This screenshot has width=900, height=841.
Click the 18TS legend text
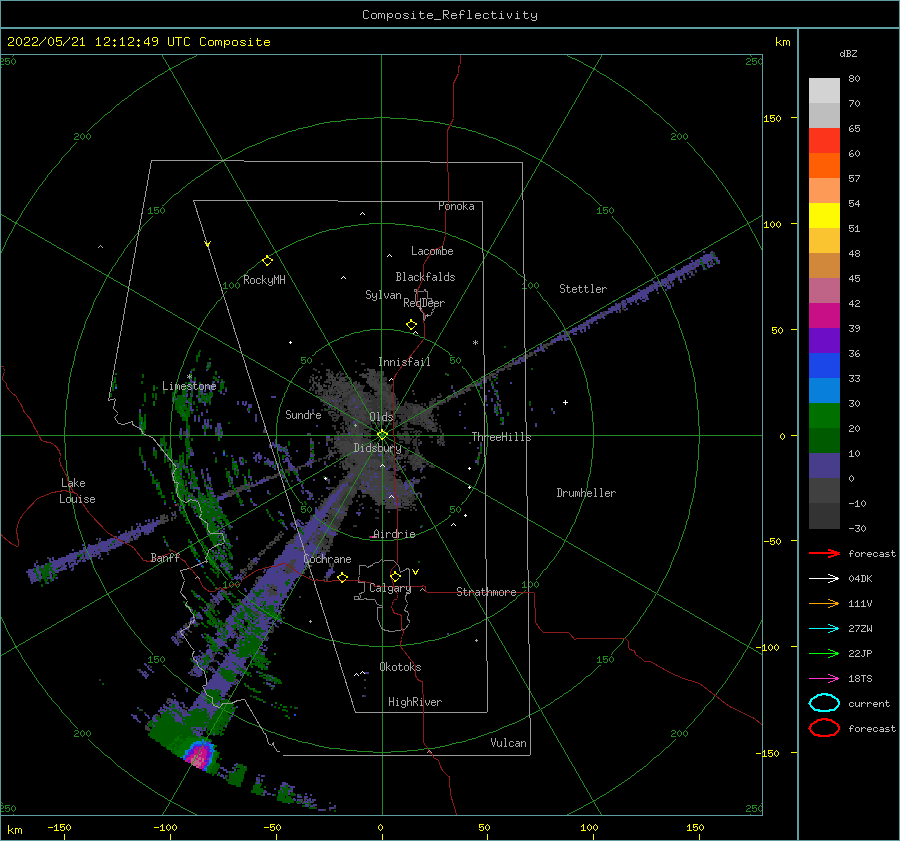tap(860, 679)
